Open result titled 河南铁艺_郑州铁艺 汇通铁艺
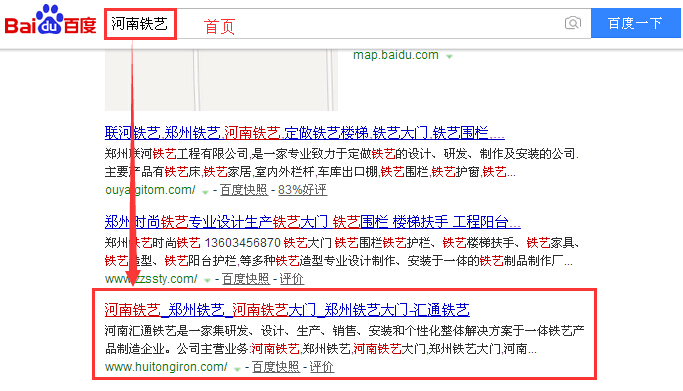This screenshot has width=683, height=391. [x=287, y=310]
